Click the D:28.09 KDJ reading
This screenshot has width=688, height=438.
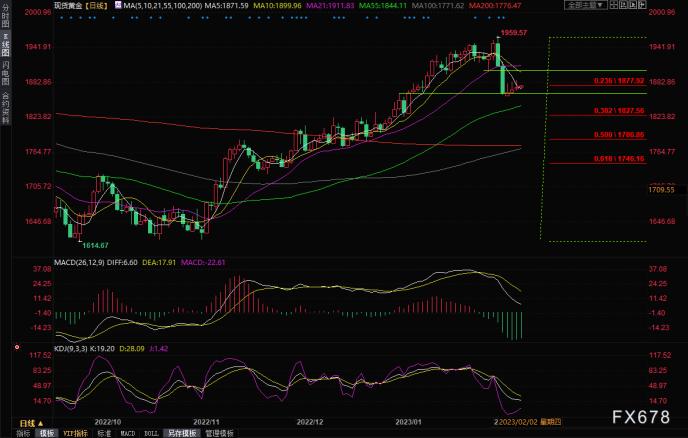tap(132, 348)
